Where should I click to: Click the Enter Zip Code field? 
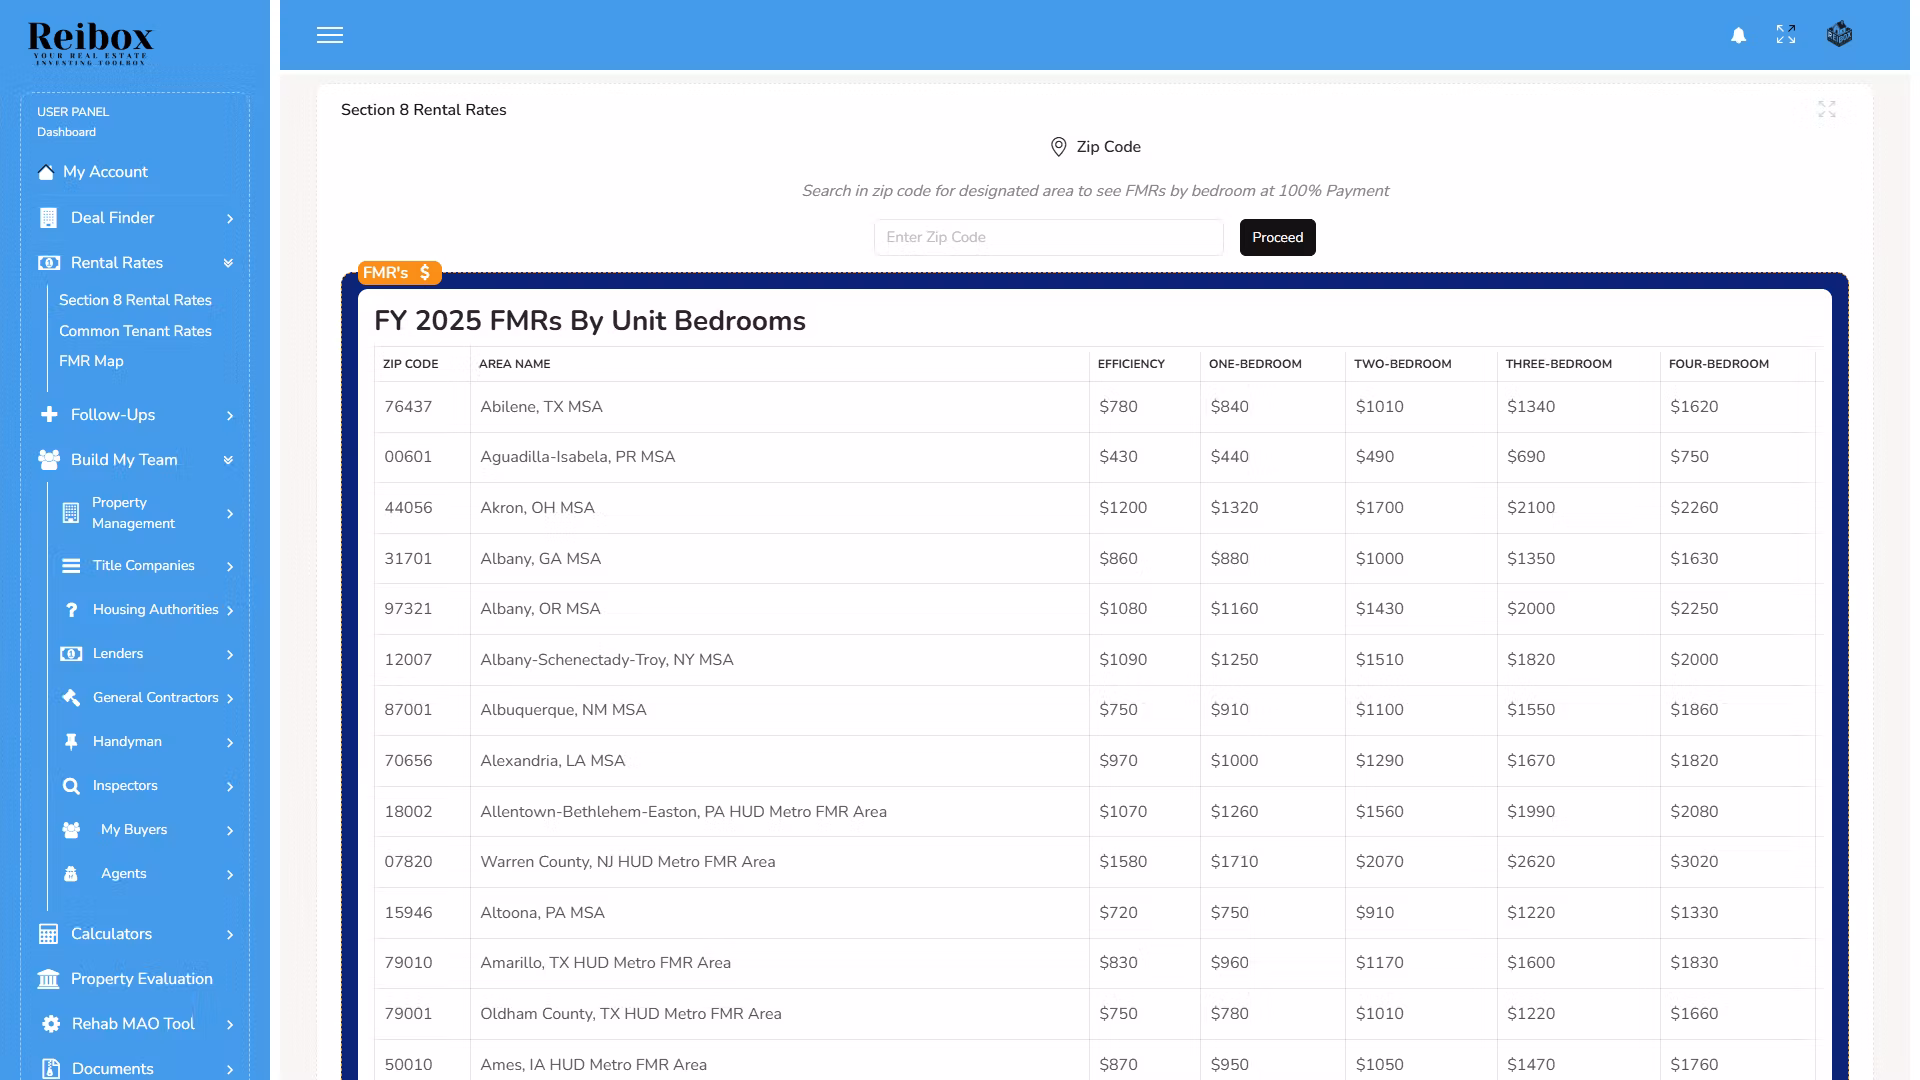pyautogui.click(x=1048, y=237)
